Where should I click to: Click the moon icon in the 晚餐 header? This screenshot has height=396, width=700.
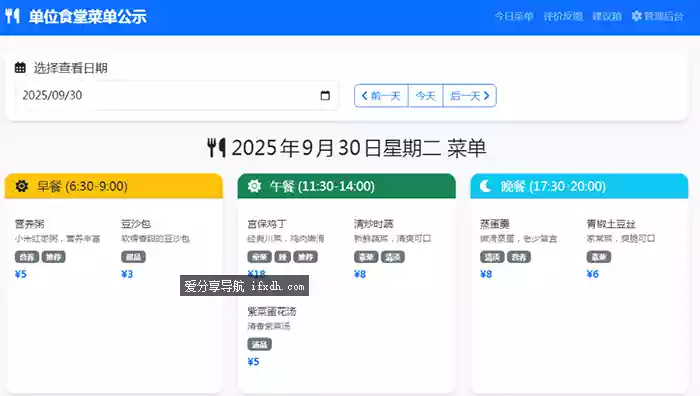point(486,186)
